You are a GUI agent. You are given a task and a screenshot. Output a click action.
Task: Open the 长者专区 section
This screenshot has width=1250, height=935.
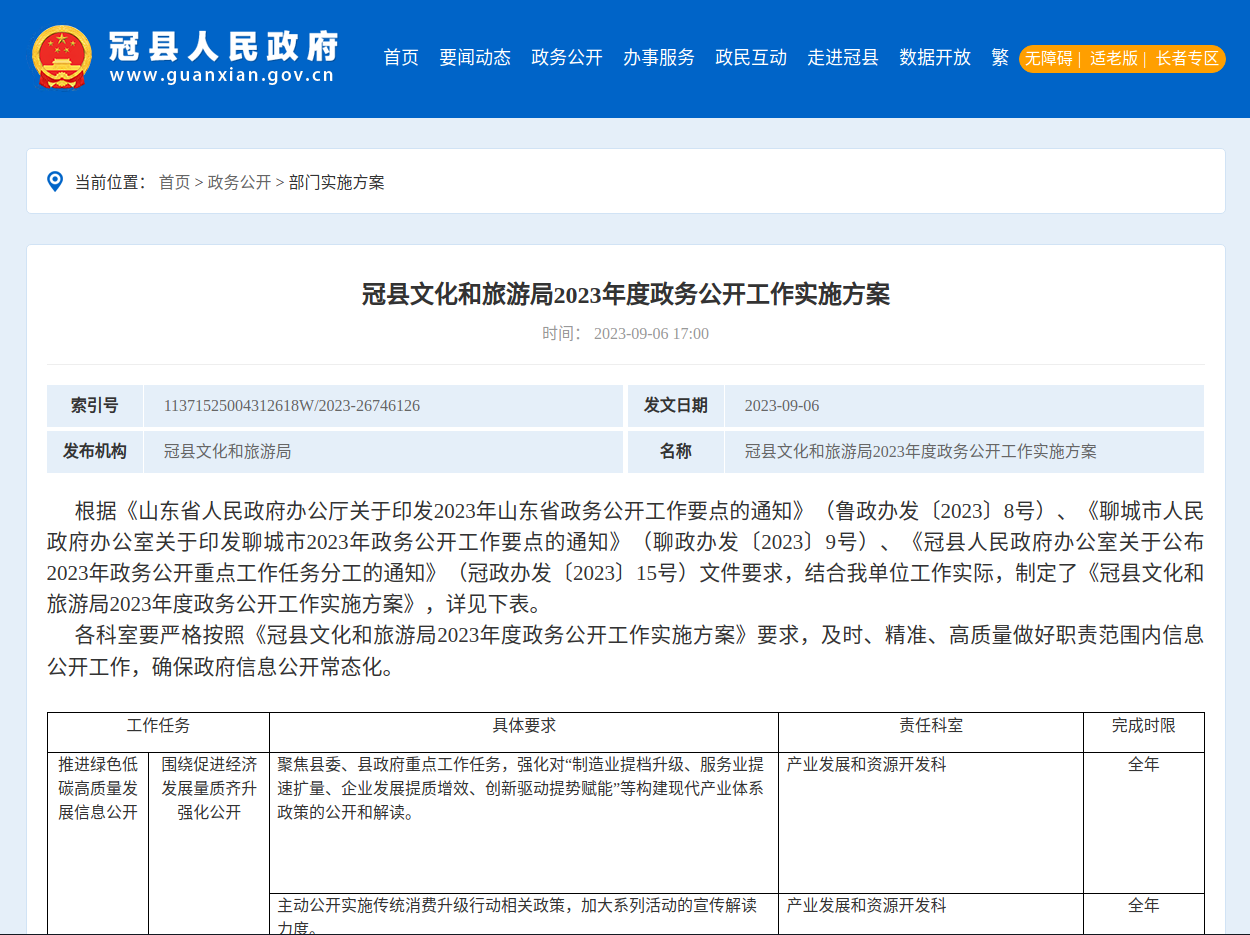click(1188, 58)
